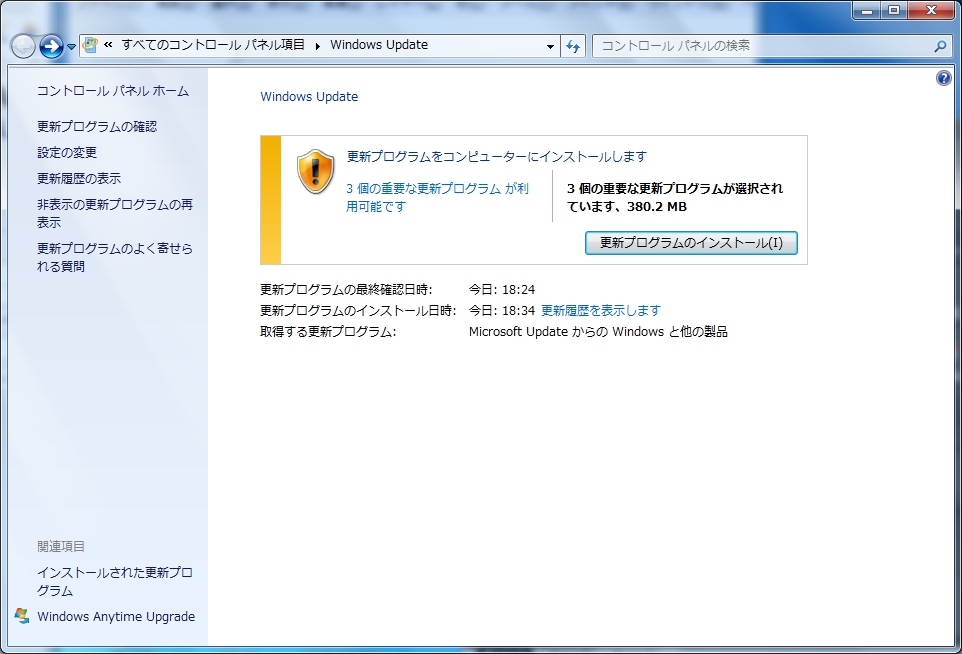Click 更新プログラムの確認 in sidebar

pos(97,127)
